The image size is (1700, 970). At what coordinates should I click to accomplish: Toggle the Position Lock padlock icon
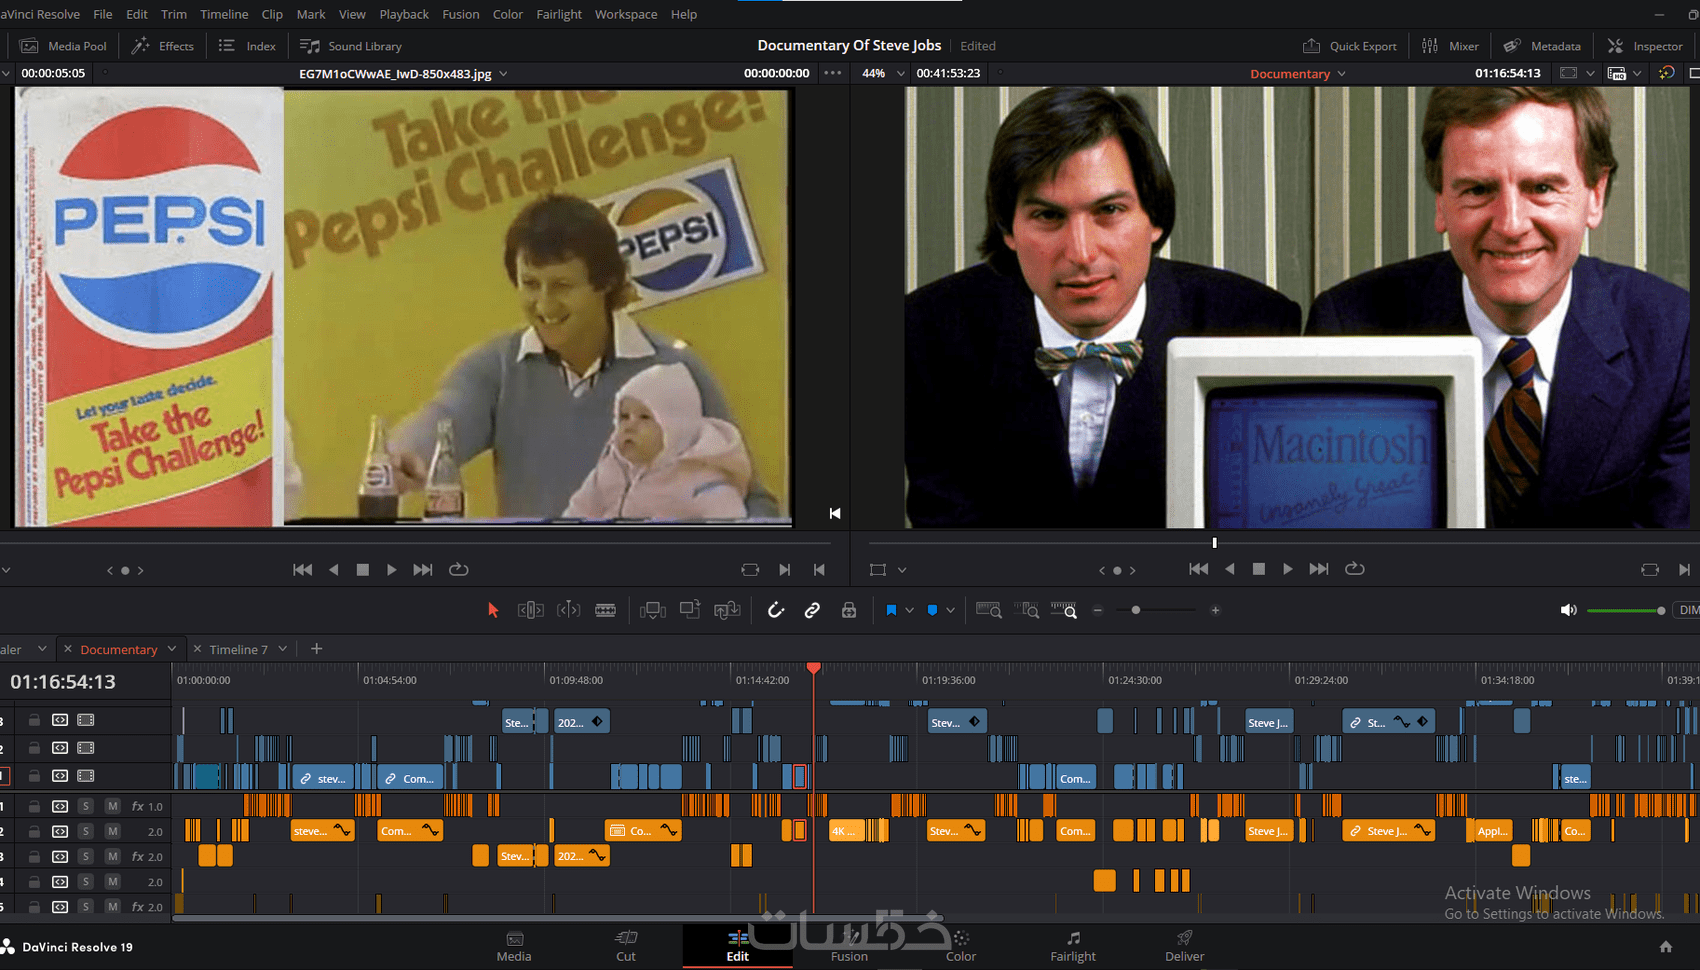[x=849, y=610]
